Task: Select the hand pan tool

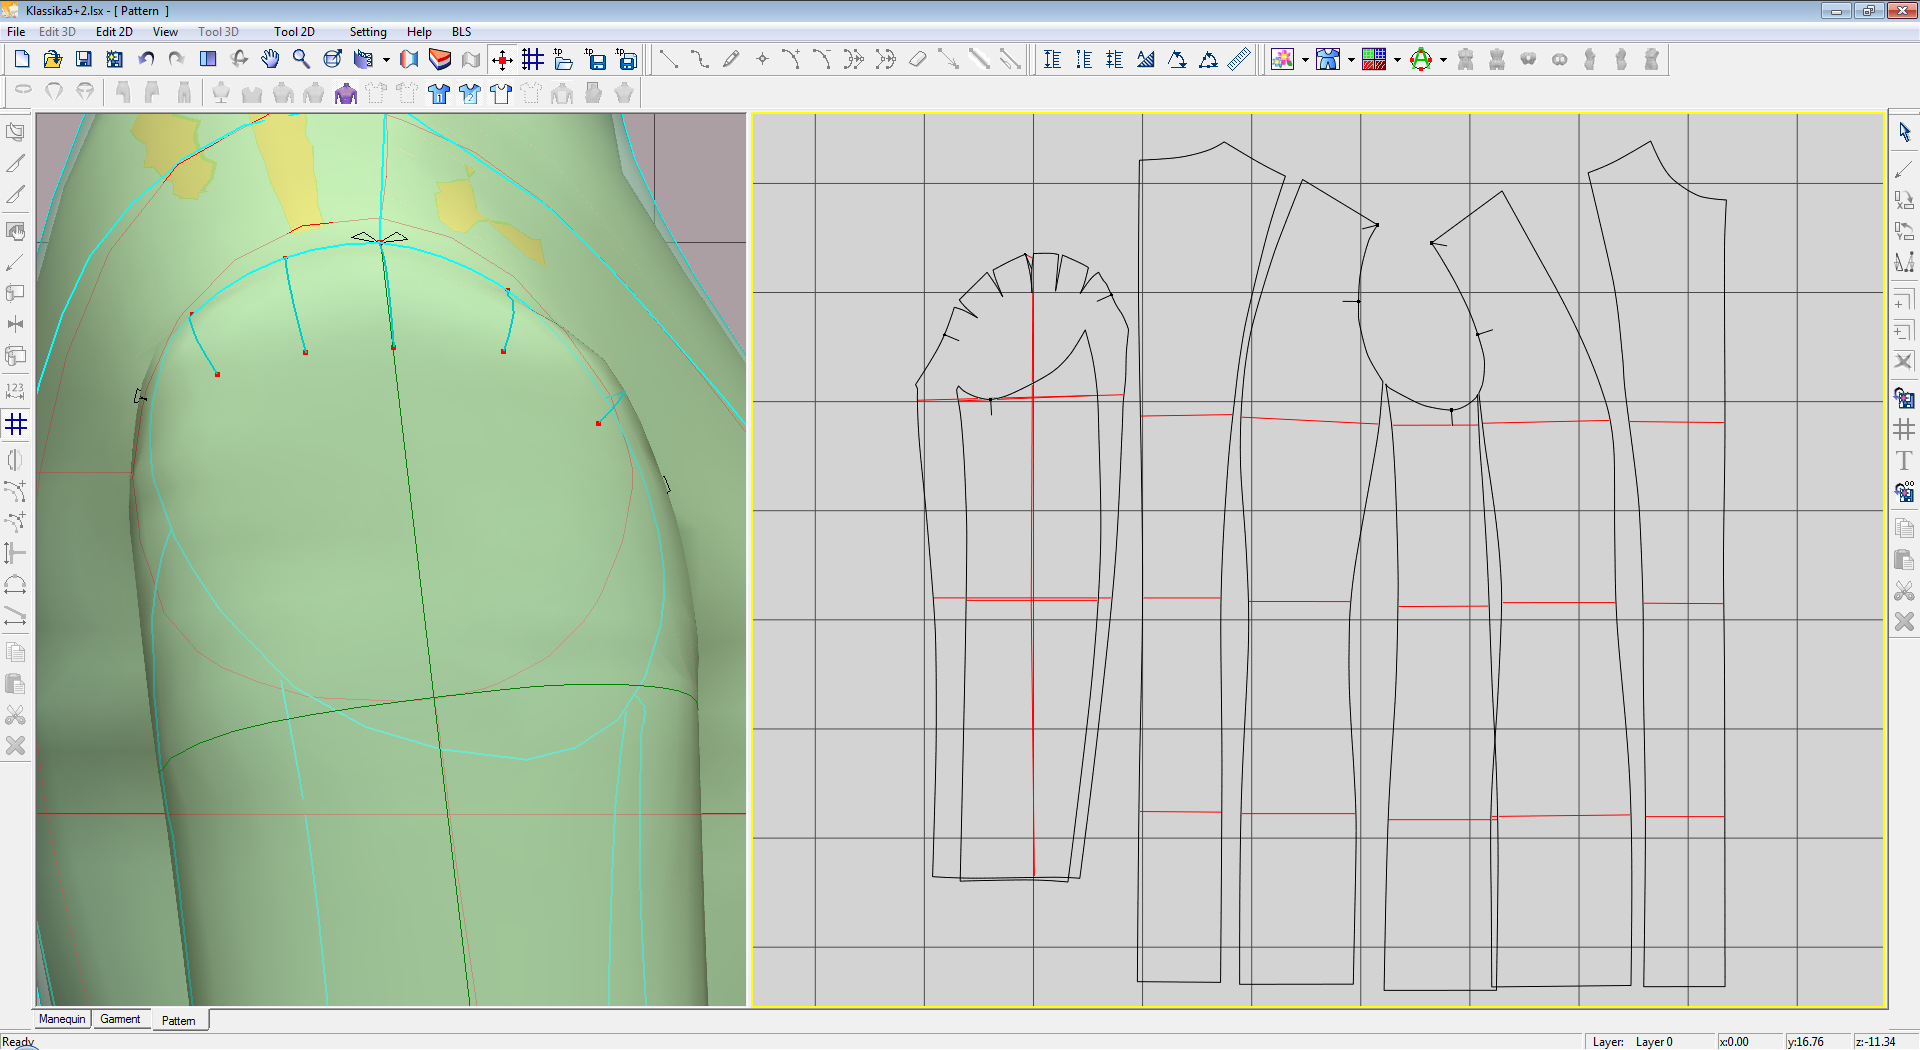Action: point(270,60)
